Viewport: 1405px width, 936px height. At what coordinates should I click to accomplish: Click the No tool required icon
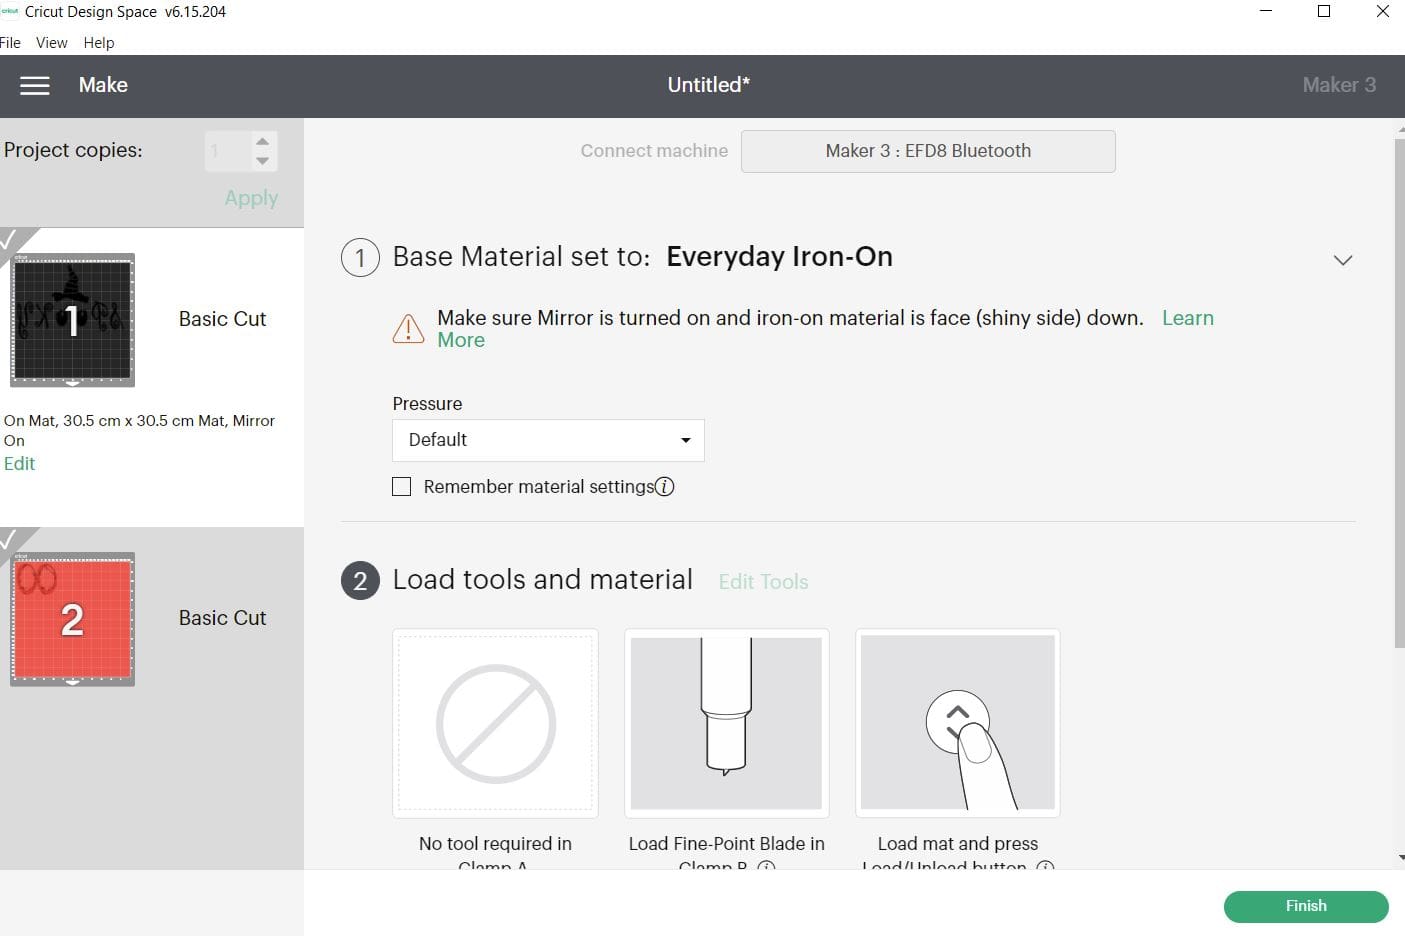click(495, 723)
